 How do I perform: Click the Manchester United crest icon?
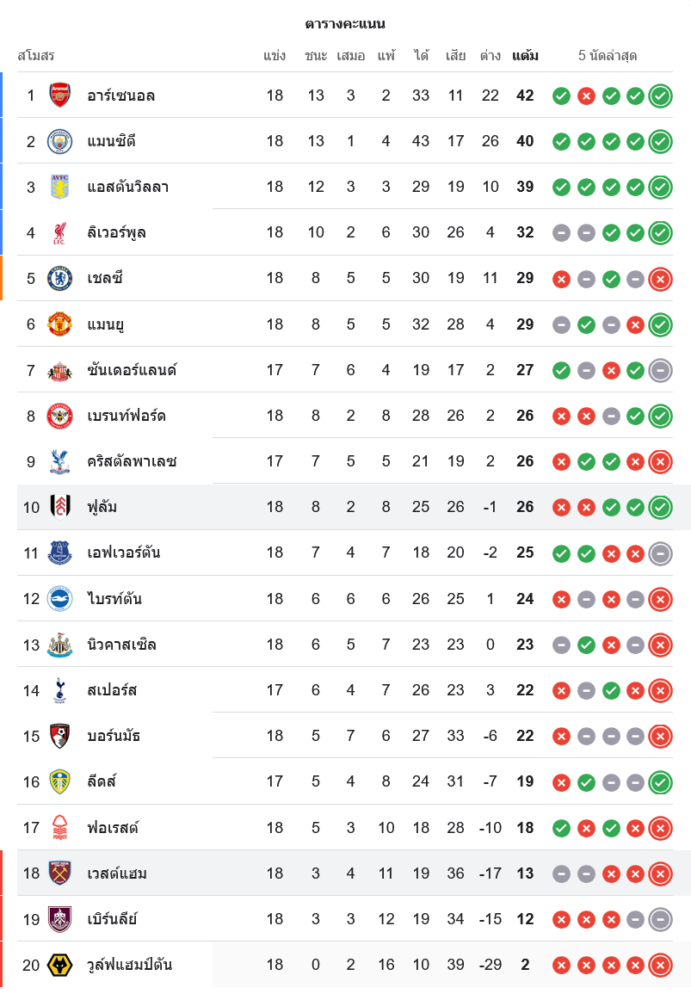point(60,324)
